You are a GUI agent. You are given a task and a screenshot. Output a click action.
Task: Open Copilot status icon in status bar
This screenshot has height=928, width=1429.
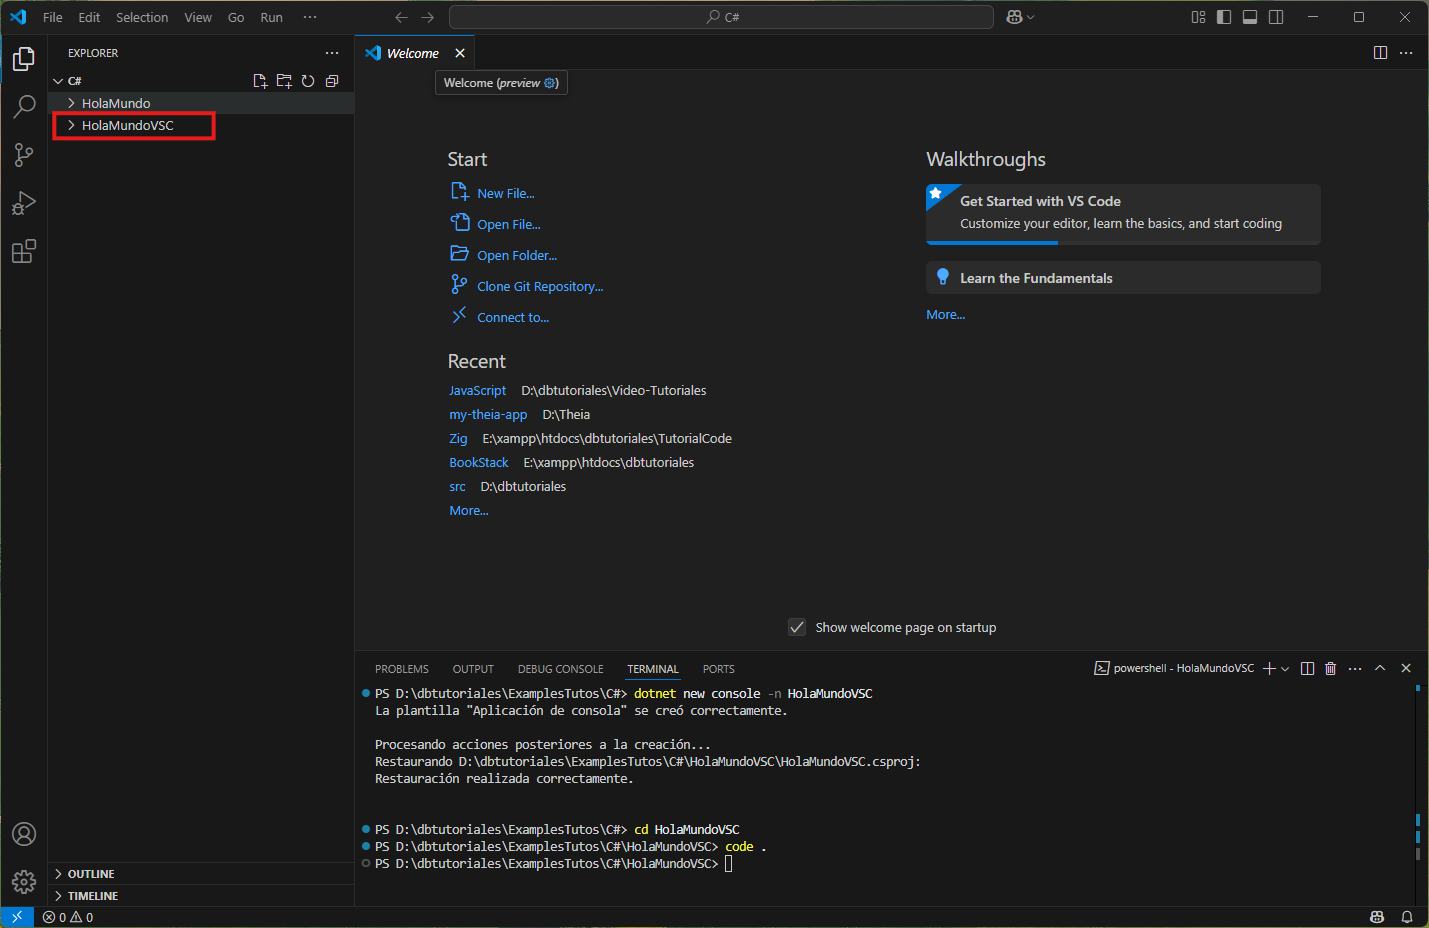tap(1377, 917)
